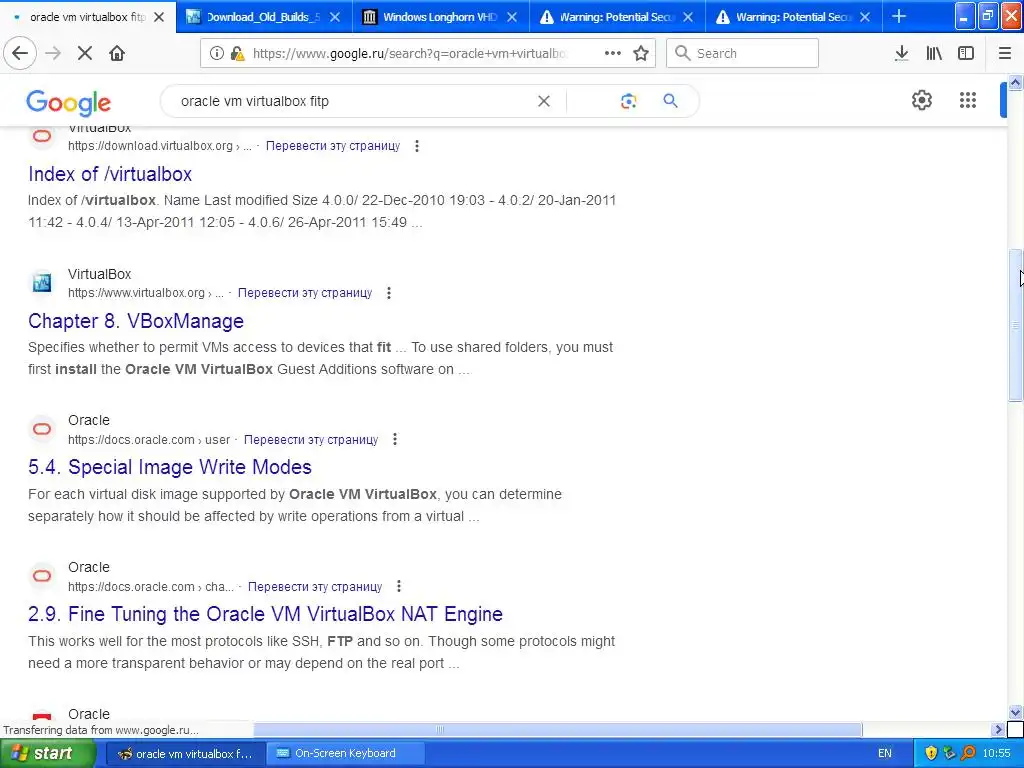Image resolution: width=1024 pixels, height=768 pixels.
Task: Open page actions three-dot menu in address bar
Action: click(613, 54)
